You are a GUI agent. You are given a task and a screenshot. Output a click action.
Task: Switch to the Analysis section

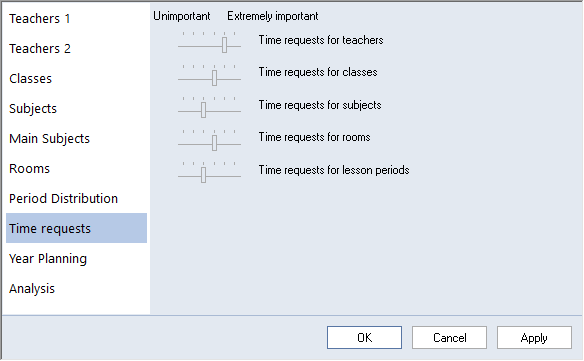point(76,289)
